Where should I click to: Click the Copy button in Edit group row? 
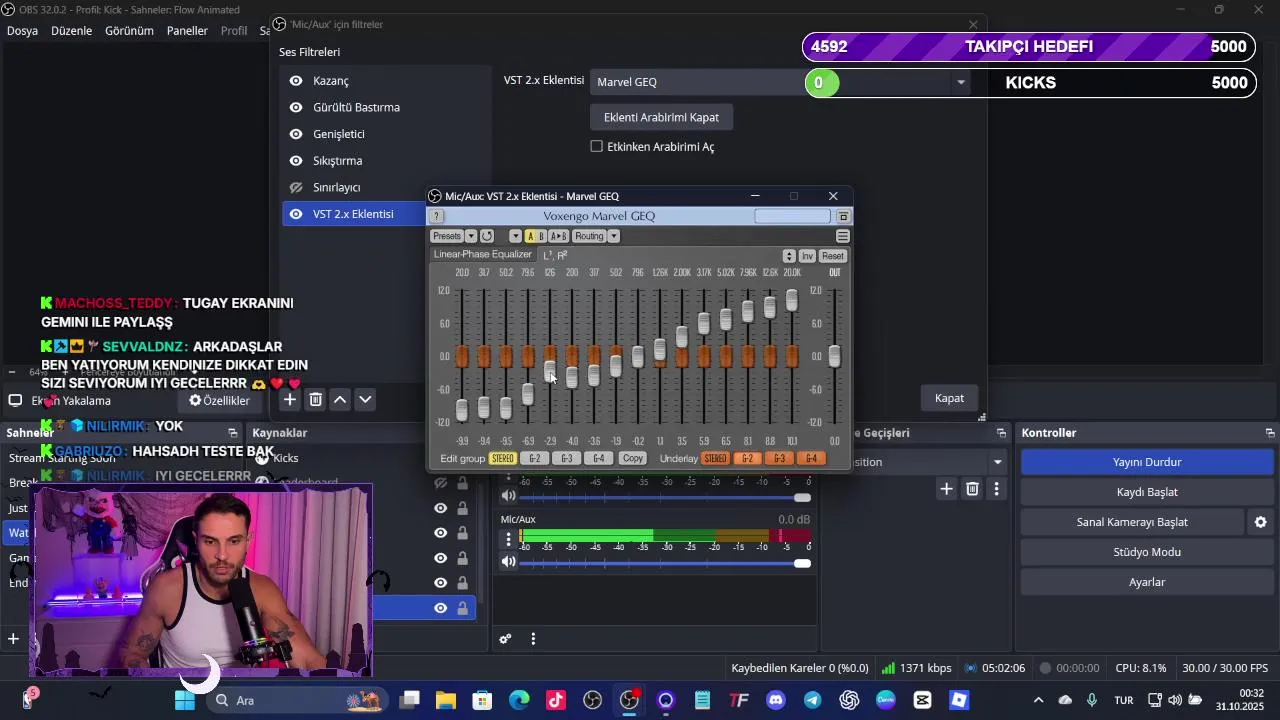tap(633, 459)
